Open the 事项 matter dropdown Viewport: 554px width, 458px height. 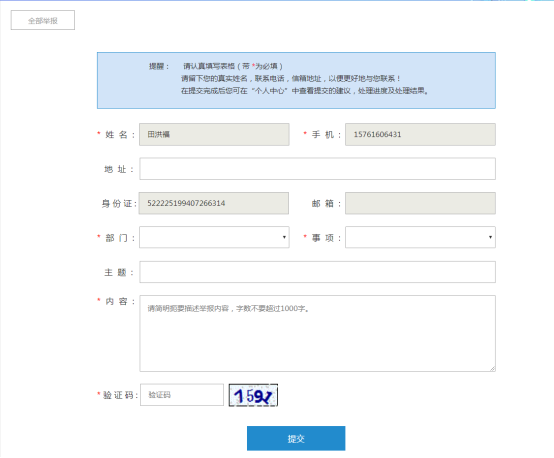click(x=420, y=237)
